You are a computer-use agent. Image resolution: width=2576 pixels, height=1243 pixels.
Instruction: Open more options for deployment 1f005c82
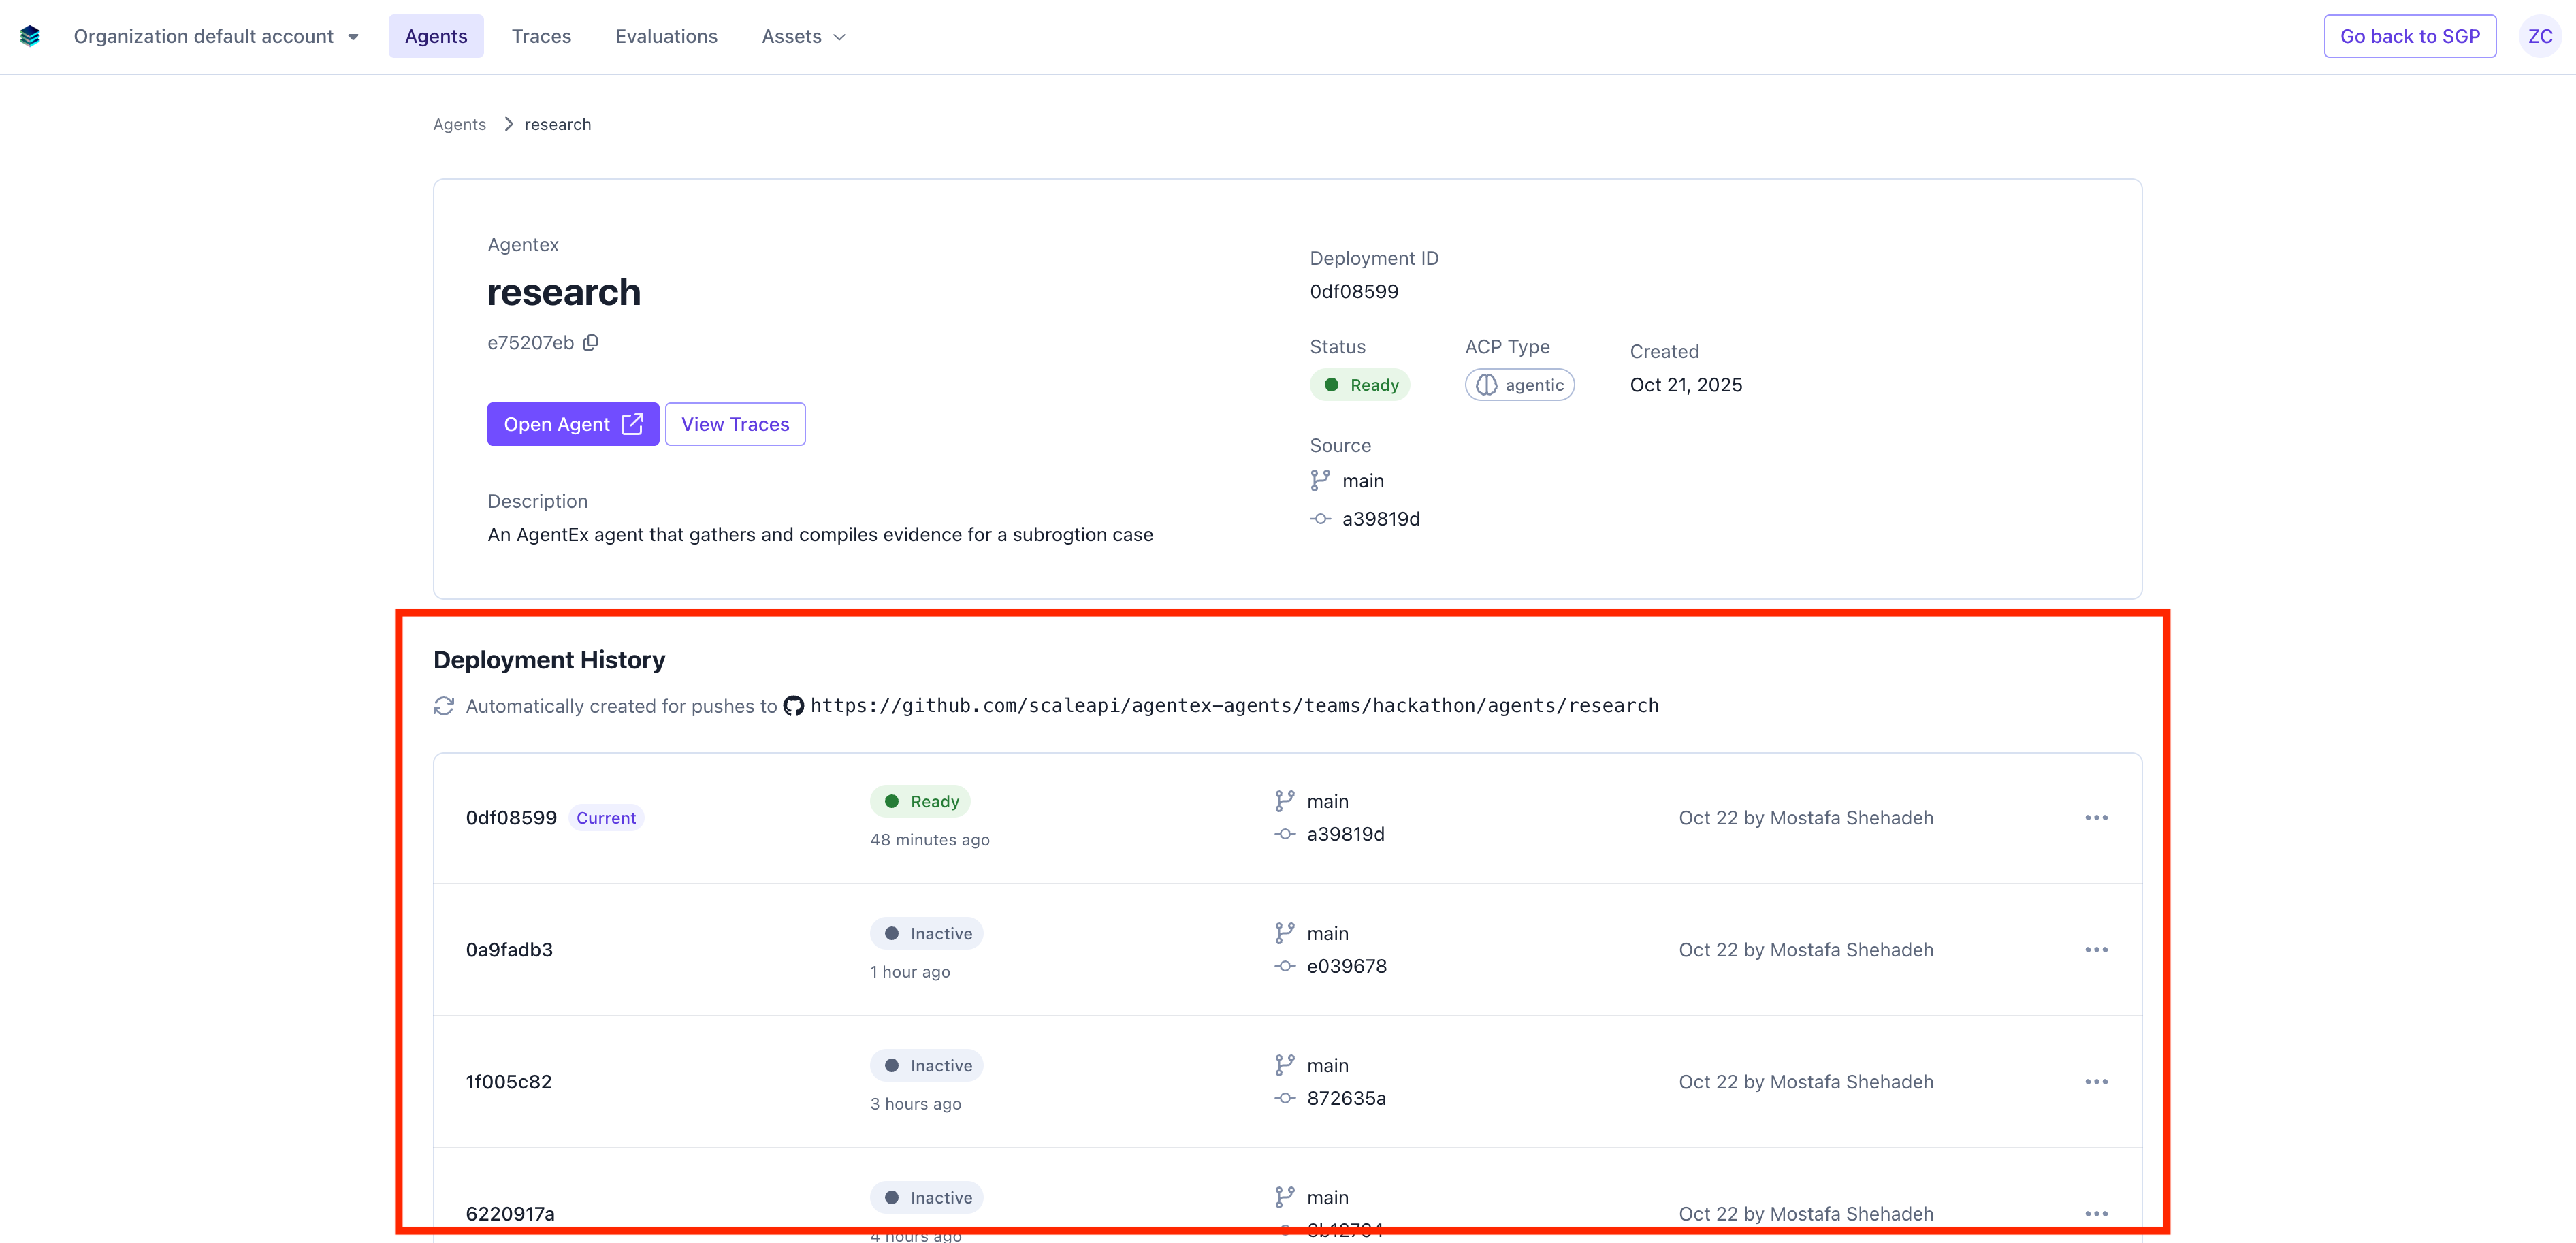2096,1082
